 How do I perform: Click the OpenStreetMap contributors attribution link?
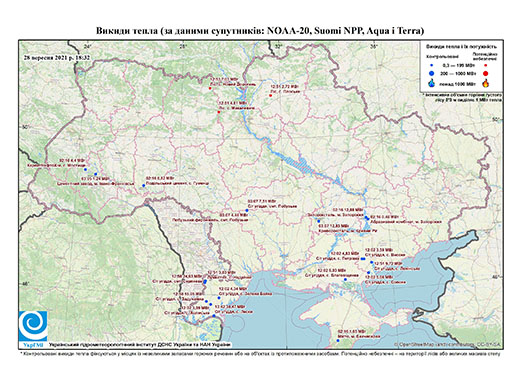(x=447, y=344)
